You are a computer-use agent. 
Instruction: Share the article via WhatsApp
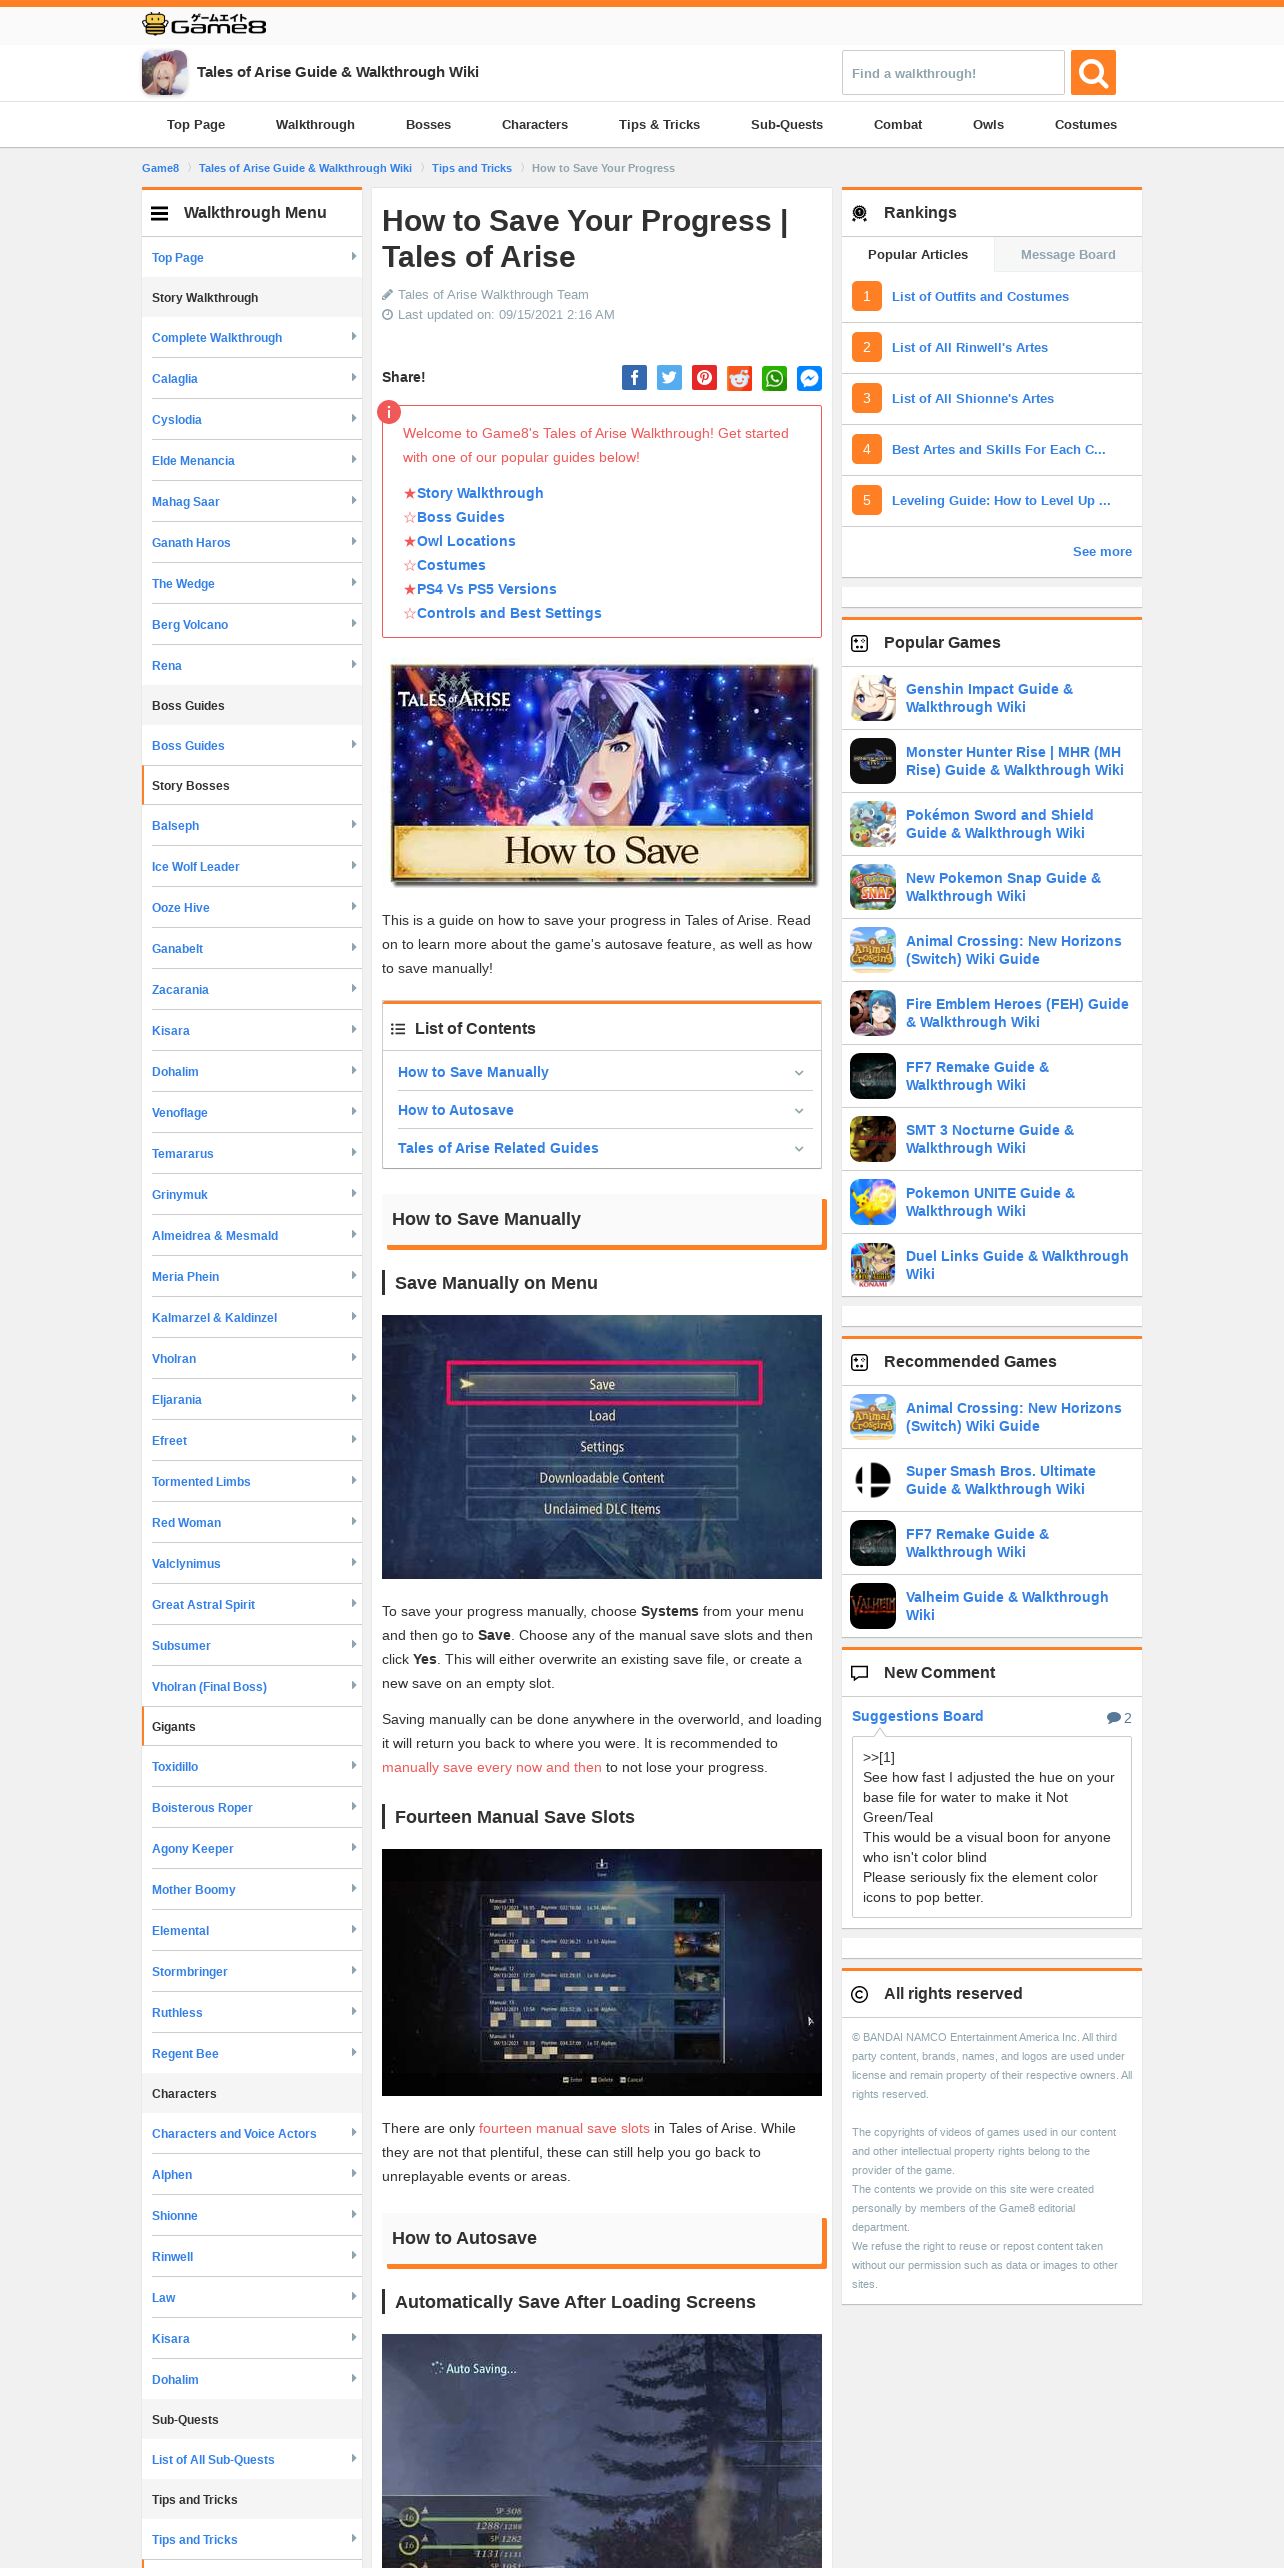coord(775,377)
